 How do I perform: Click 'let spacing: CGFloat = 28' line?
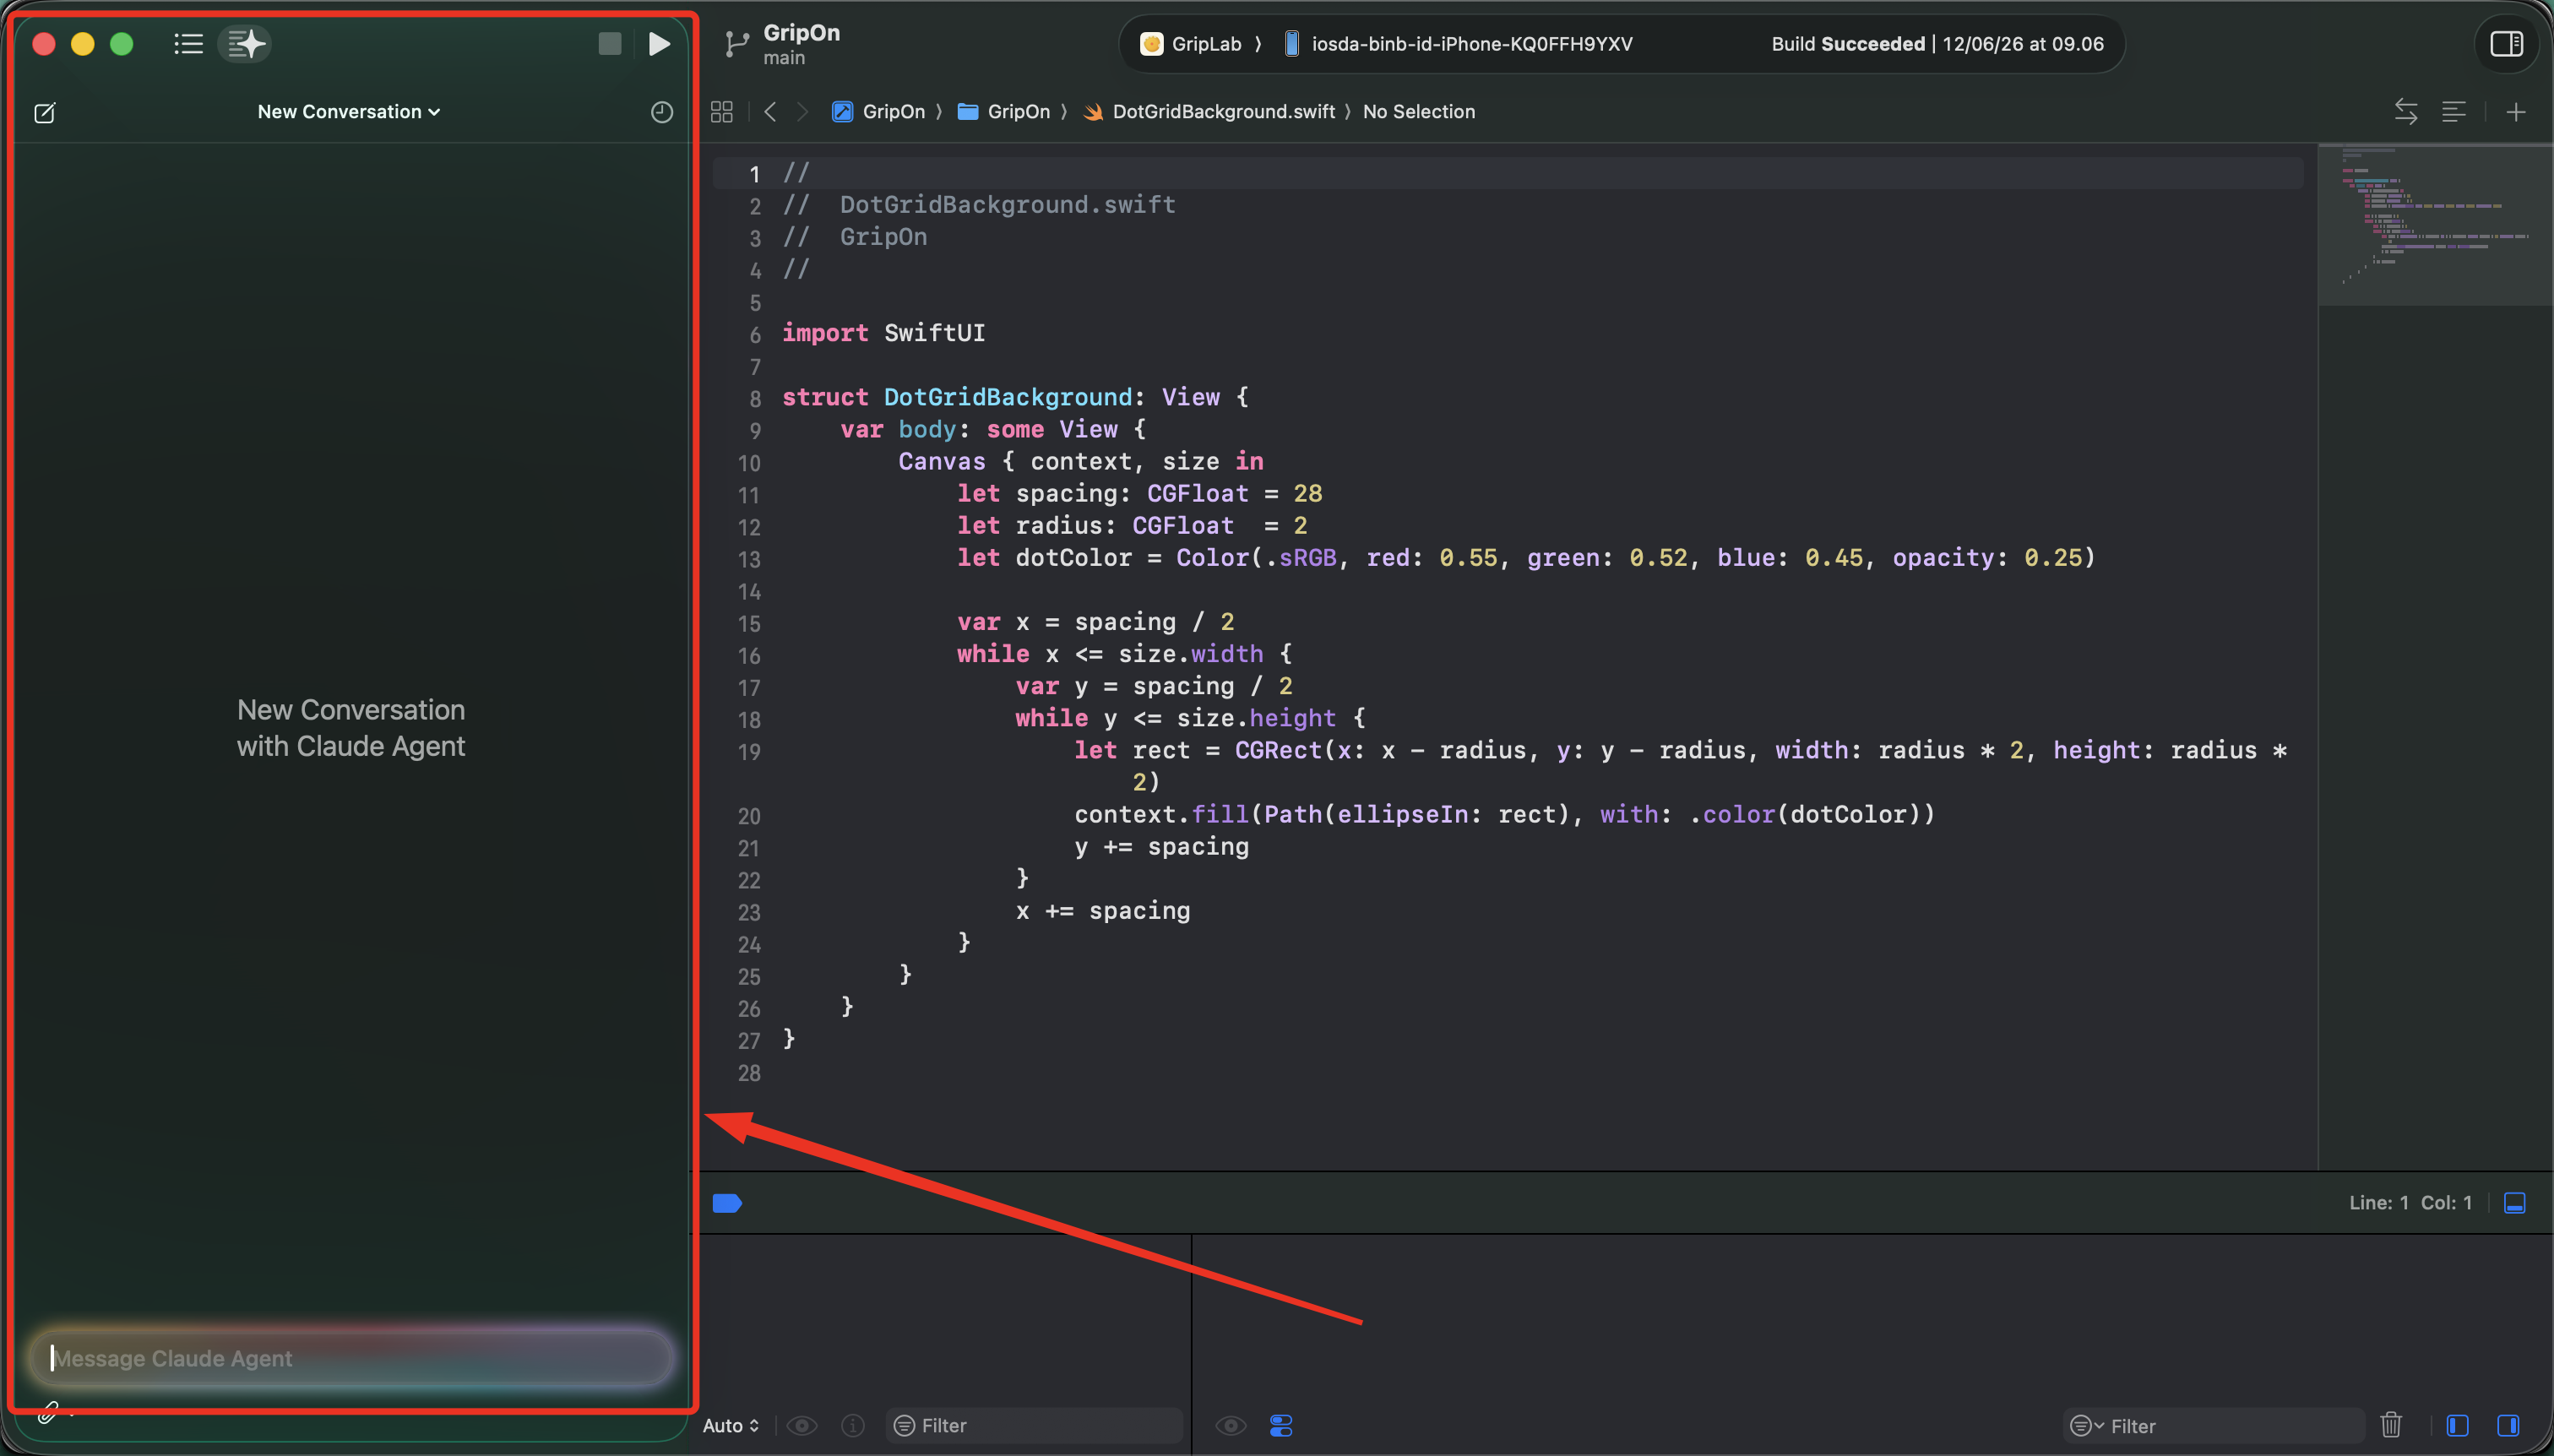(1139, 493)
